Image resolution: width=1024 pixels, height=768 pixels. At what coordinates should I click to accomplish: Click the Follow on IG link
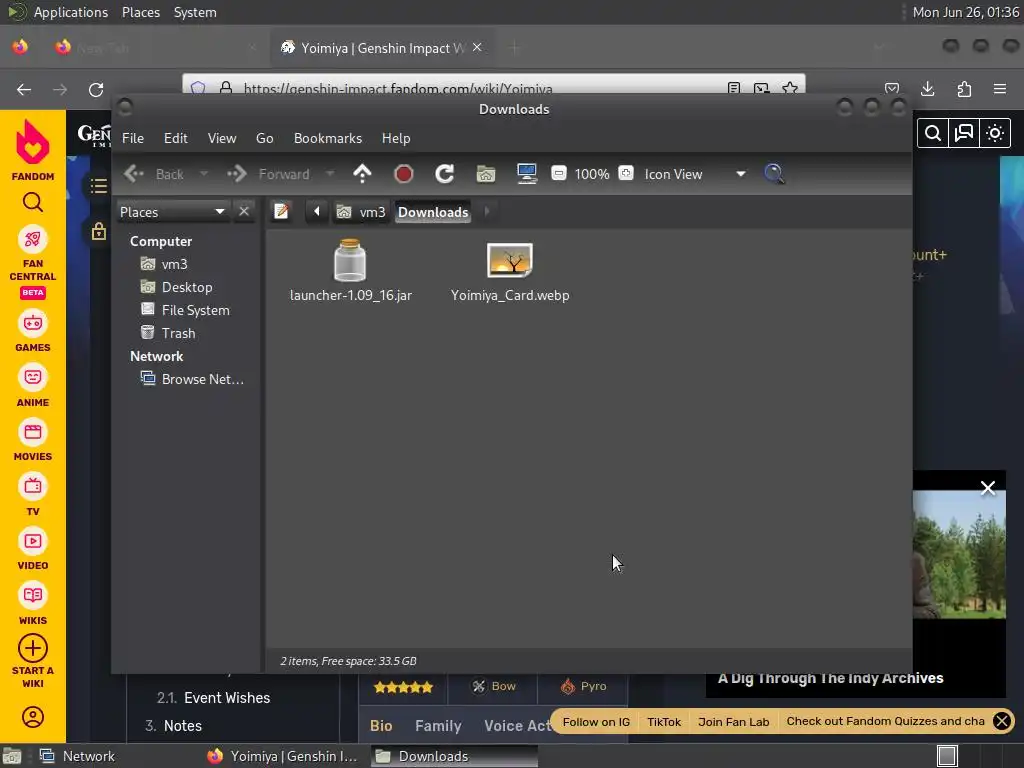pos(596,722)
